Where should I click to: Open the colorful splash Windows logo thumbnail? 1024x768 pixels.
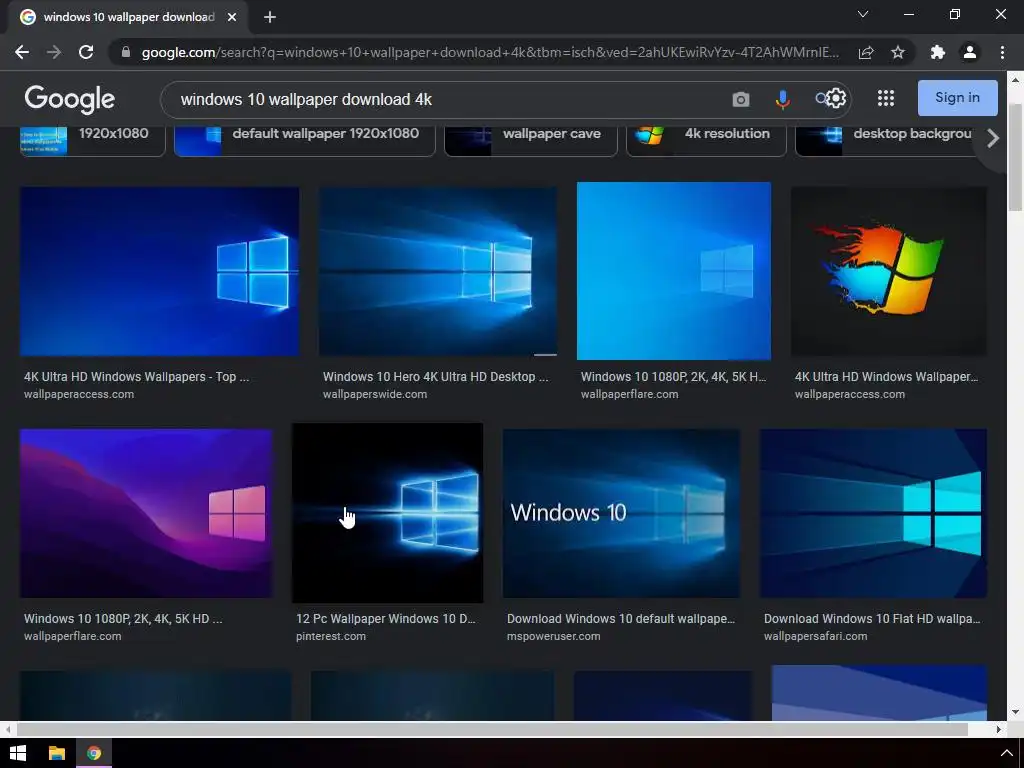click(889, 271)
